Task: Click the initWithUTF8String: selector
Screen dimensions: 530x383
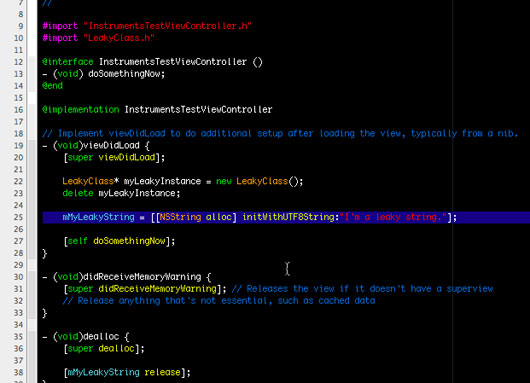Action: [x=291, y=217]
